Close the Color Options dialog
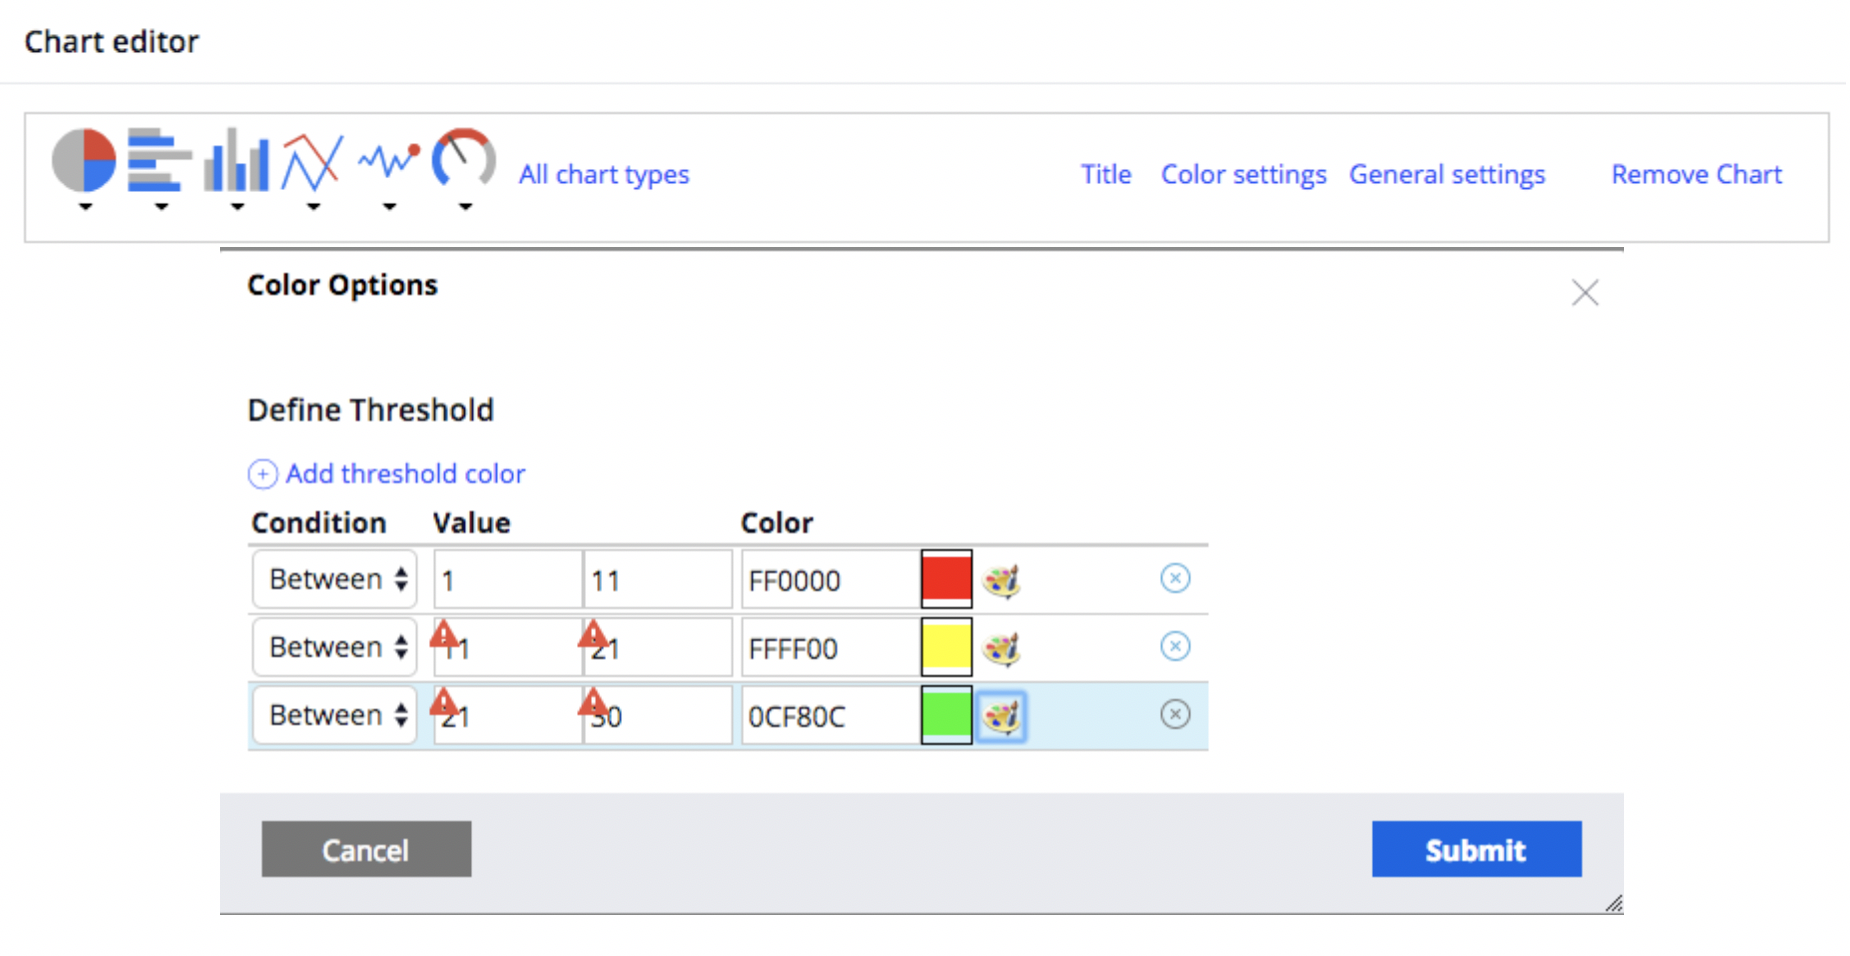The image size is (1850, 956). coord(1584,293)
